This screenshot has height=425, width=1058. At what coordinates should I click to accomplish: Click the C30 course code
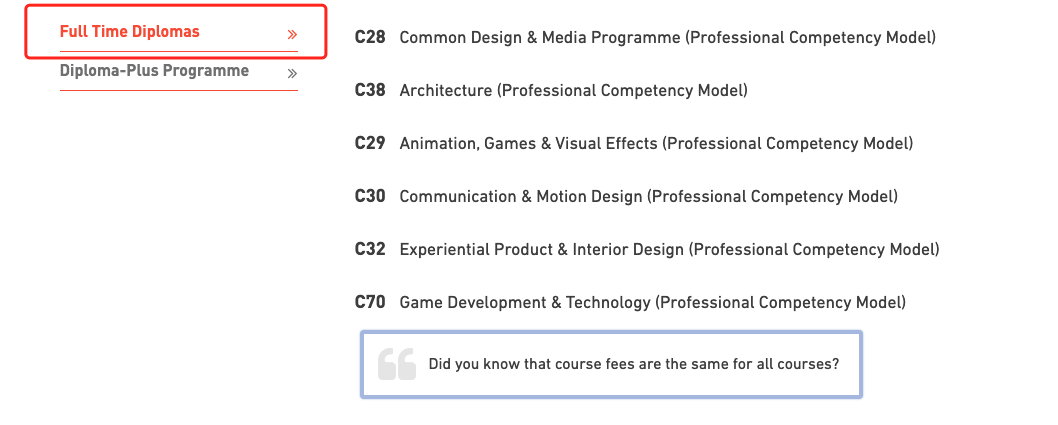pos(370,196)
